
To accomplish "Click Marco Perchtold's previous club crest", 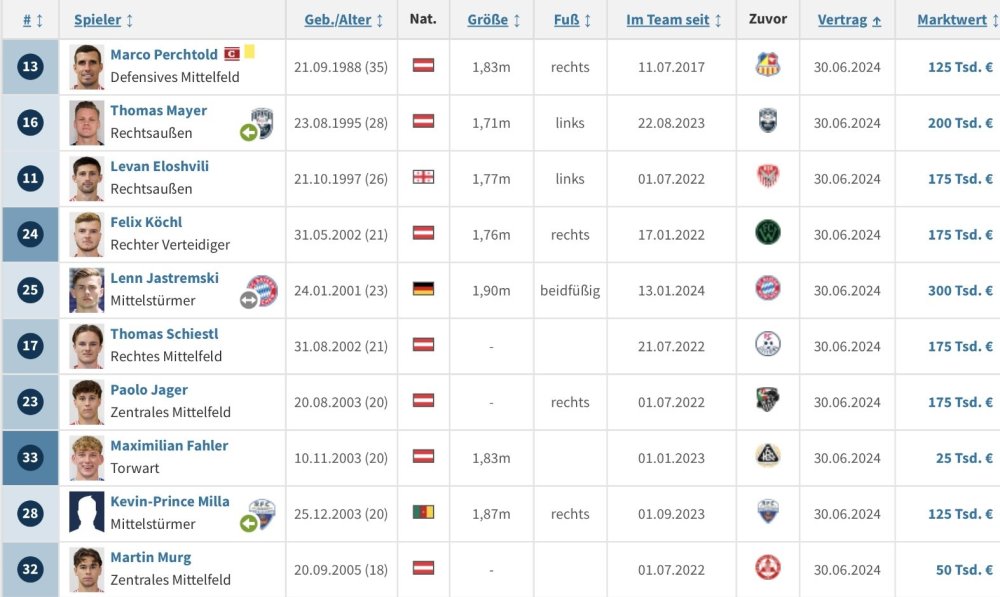I will 767,66.
